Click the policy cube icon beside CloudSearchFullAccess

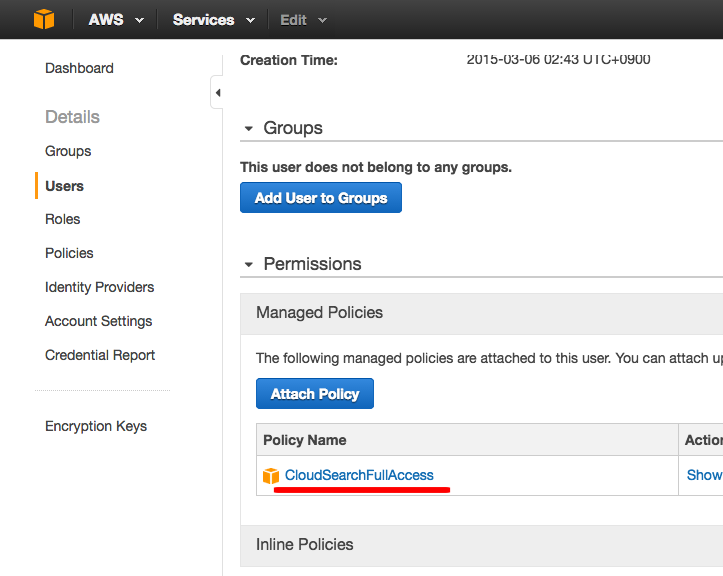coord(271,475)
